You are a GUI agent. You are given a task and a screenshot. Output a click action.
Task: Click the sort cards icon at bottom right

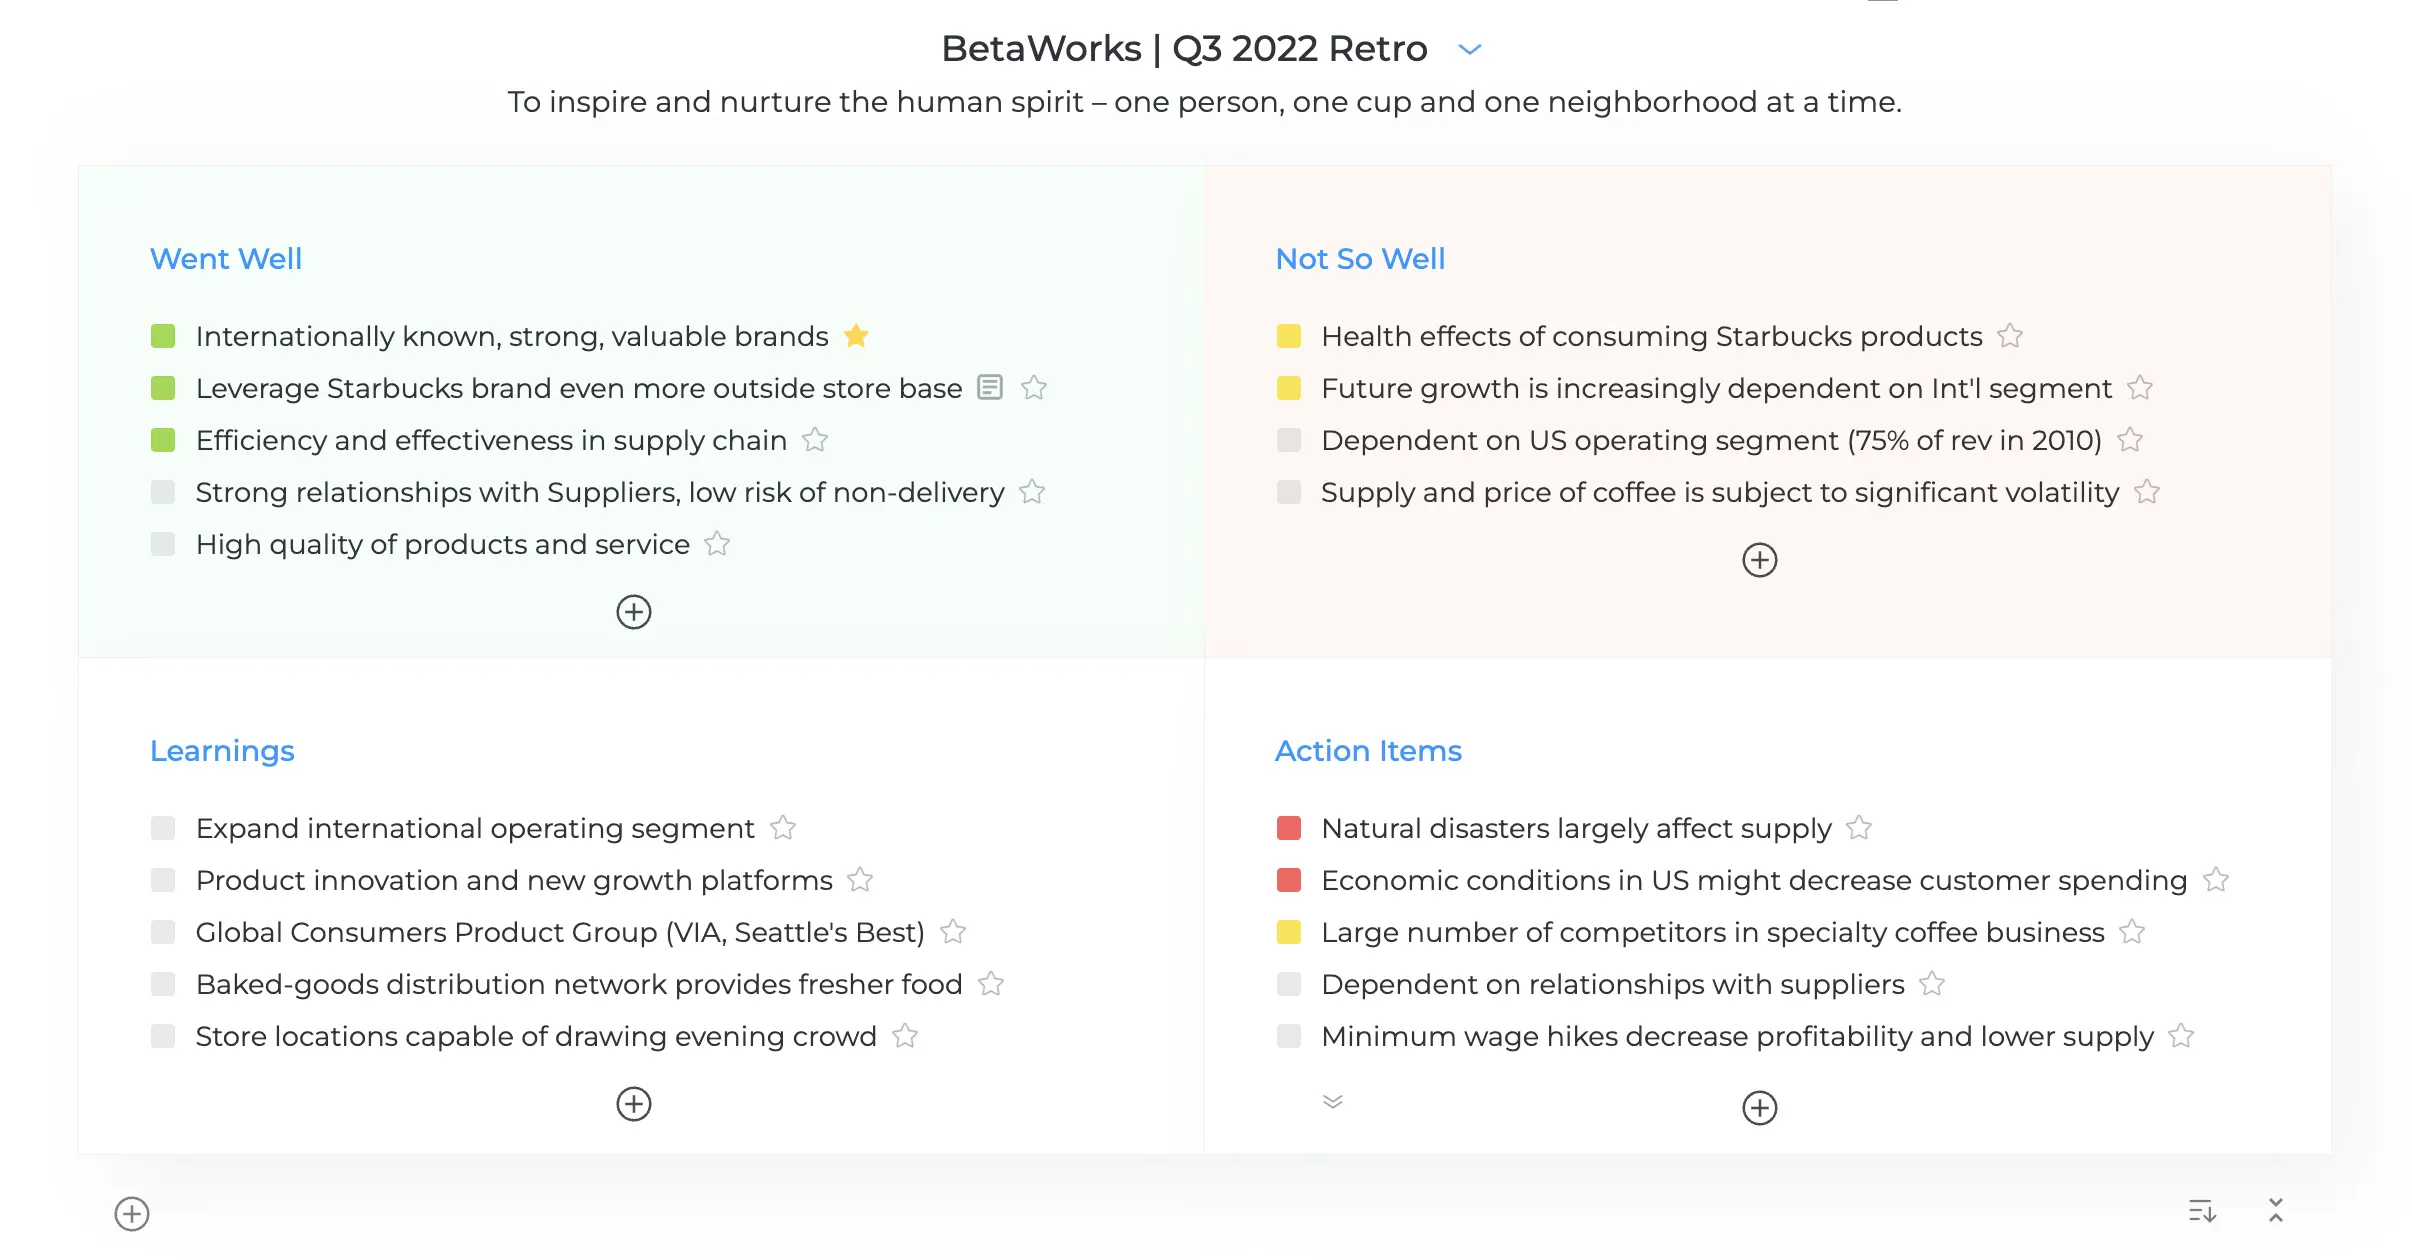coord(2202,1212)
